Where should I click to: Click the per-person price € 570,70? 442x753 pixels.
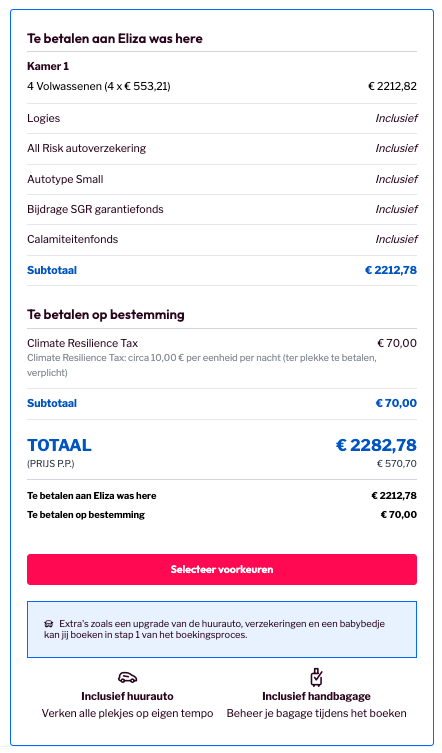pyautogui.click(x=396, y=463)
